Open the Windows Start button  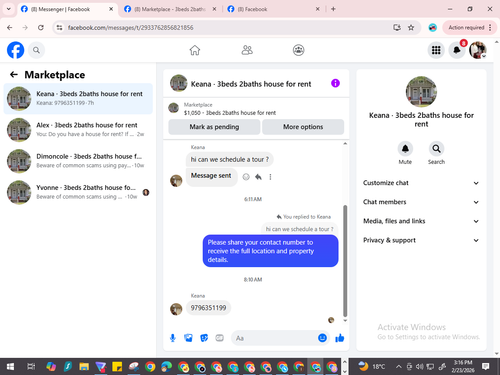10,367
